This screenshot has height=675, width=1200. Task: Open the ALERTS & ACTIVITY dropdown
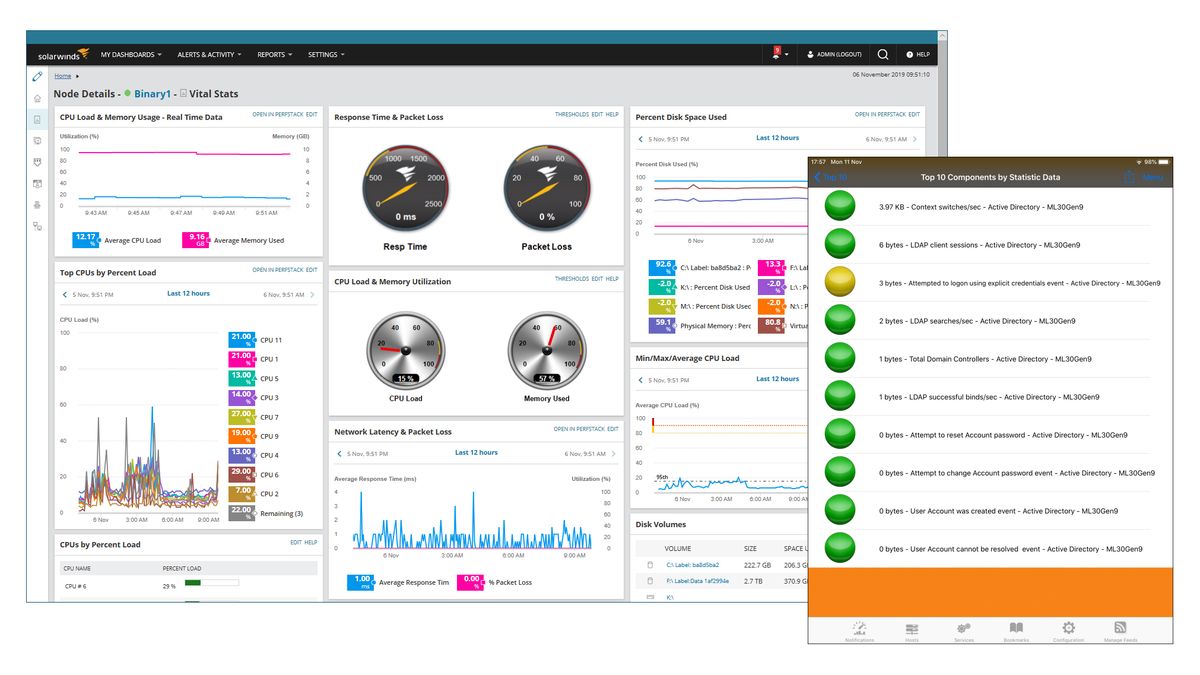coord(208,54)
